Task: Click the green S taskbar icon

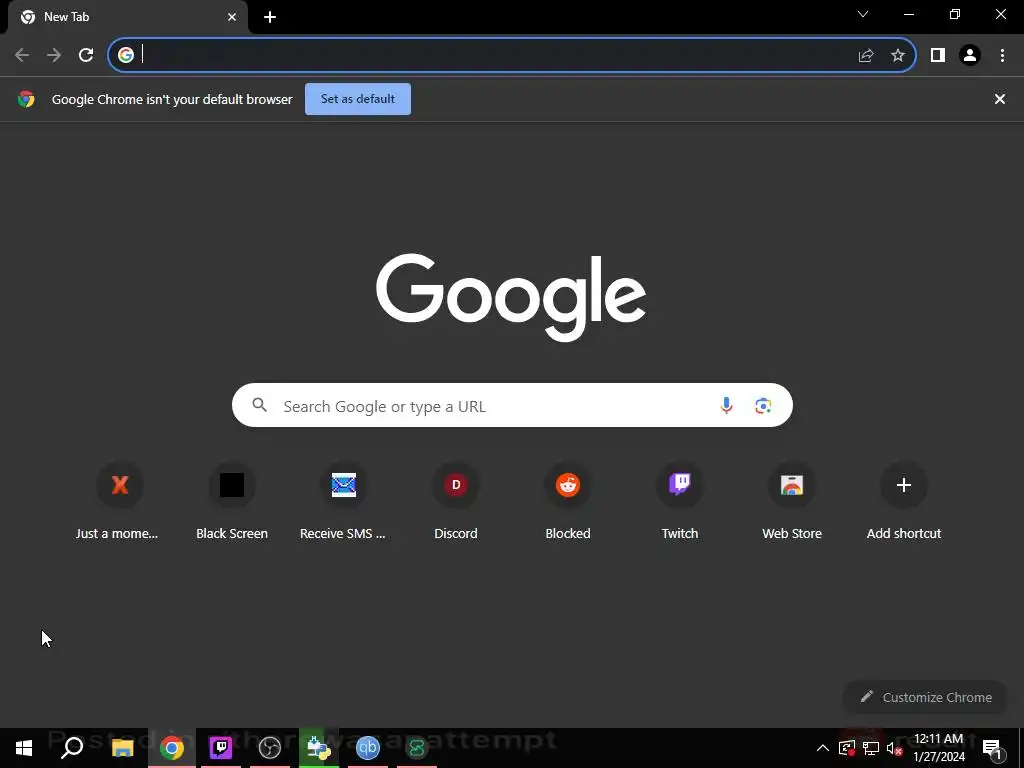Action: [417, 748]
